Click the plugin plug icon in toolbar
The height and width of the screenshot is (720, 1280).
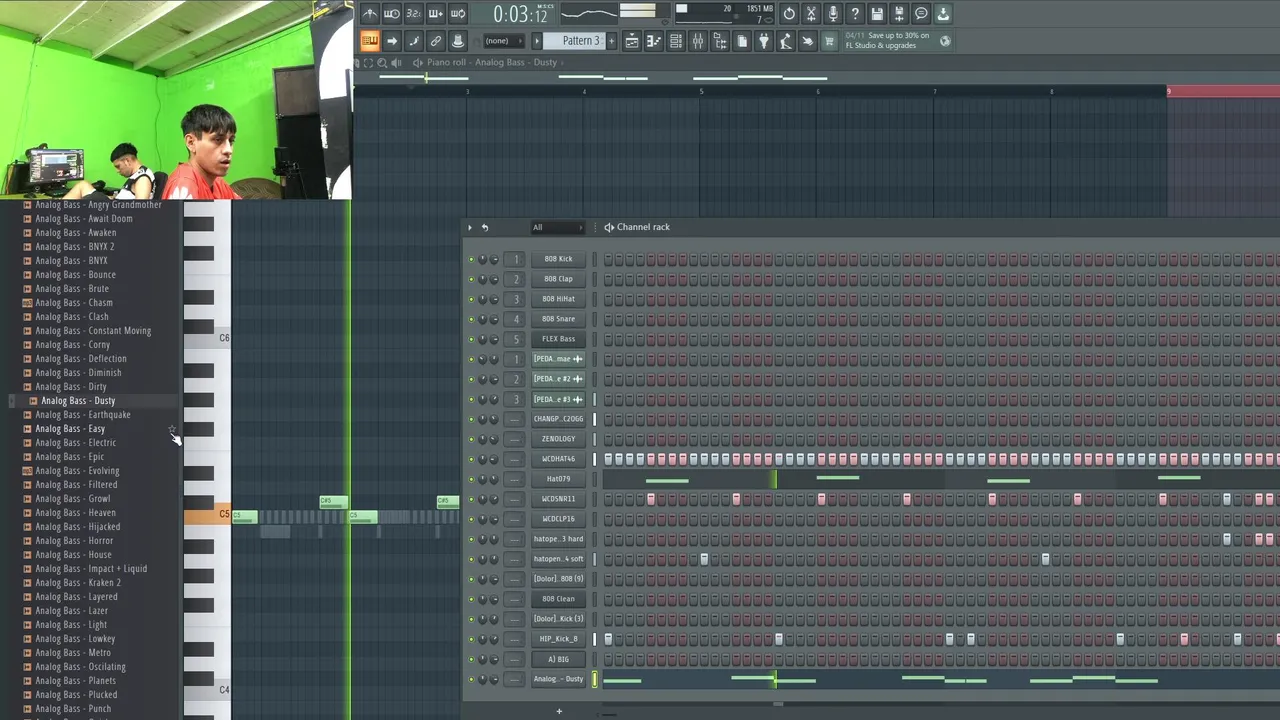(x=764, y=41)
